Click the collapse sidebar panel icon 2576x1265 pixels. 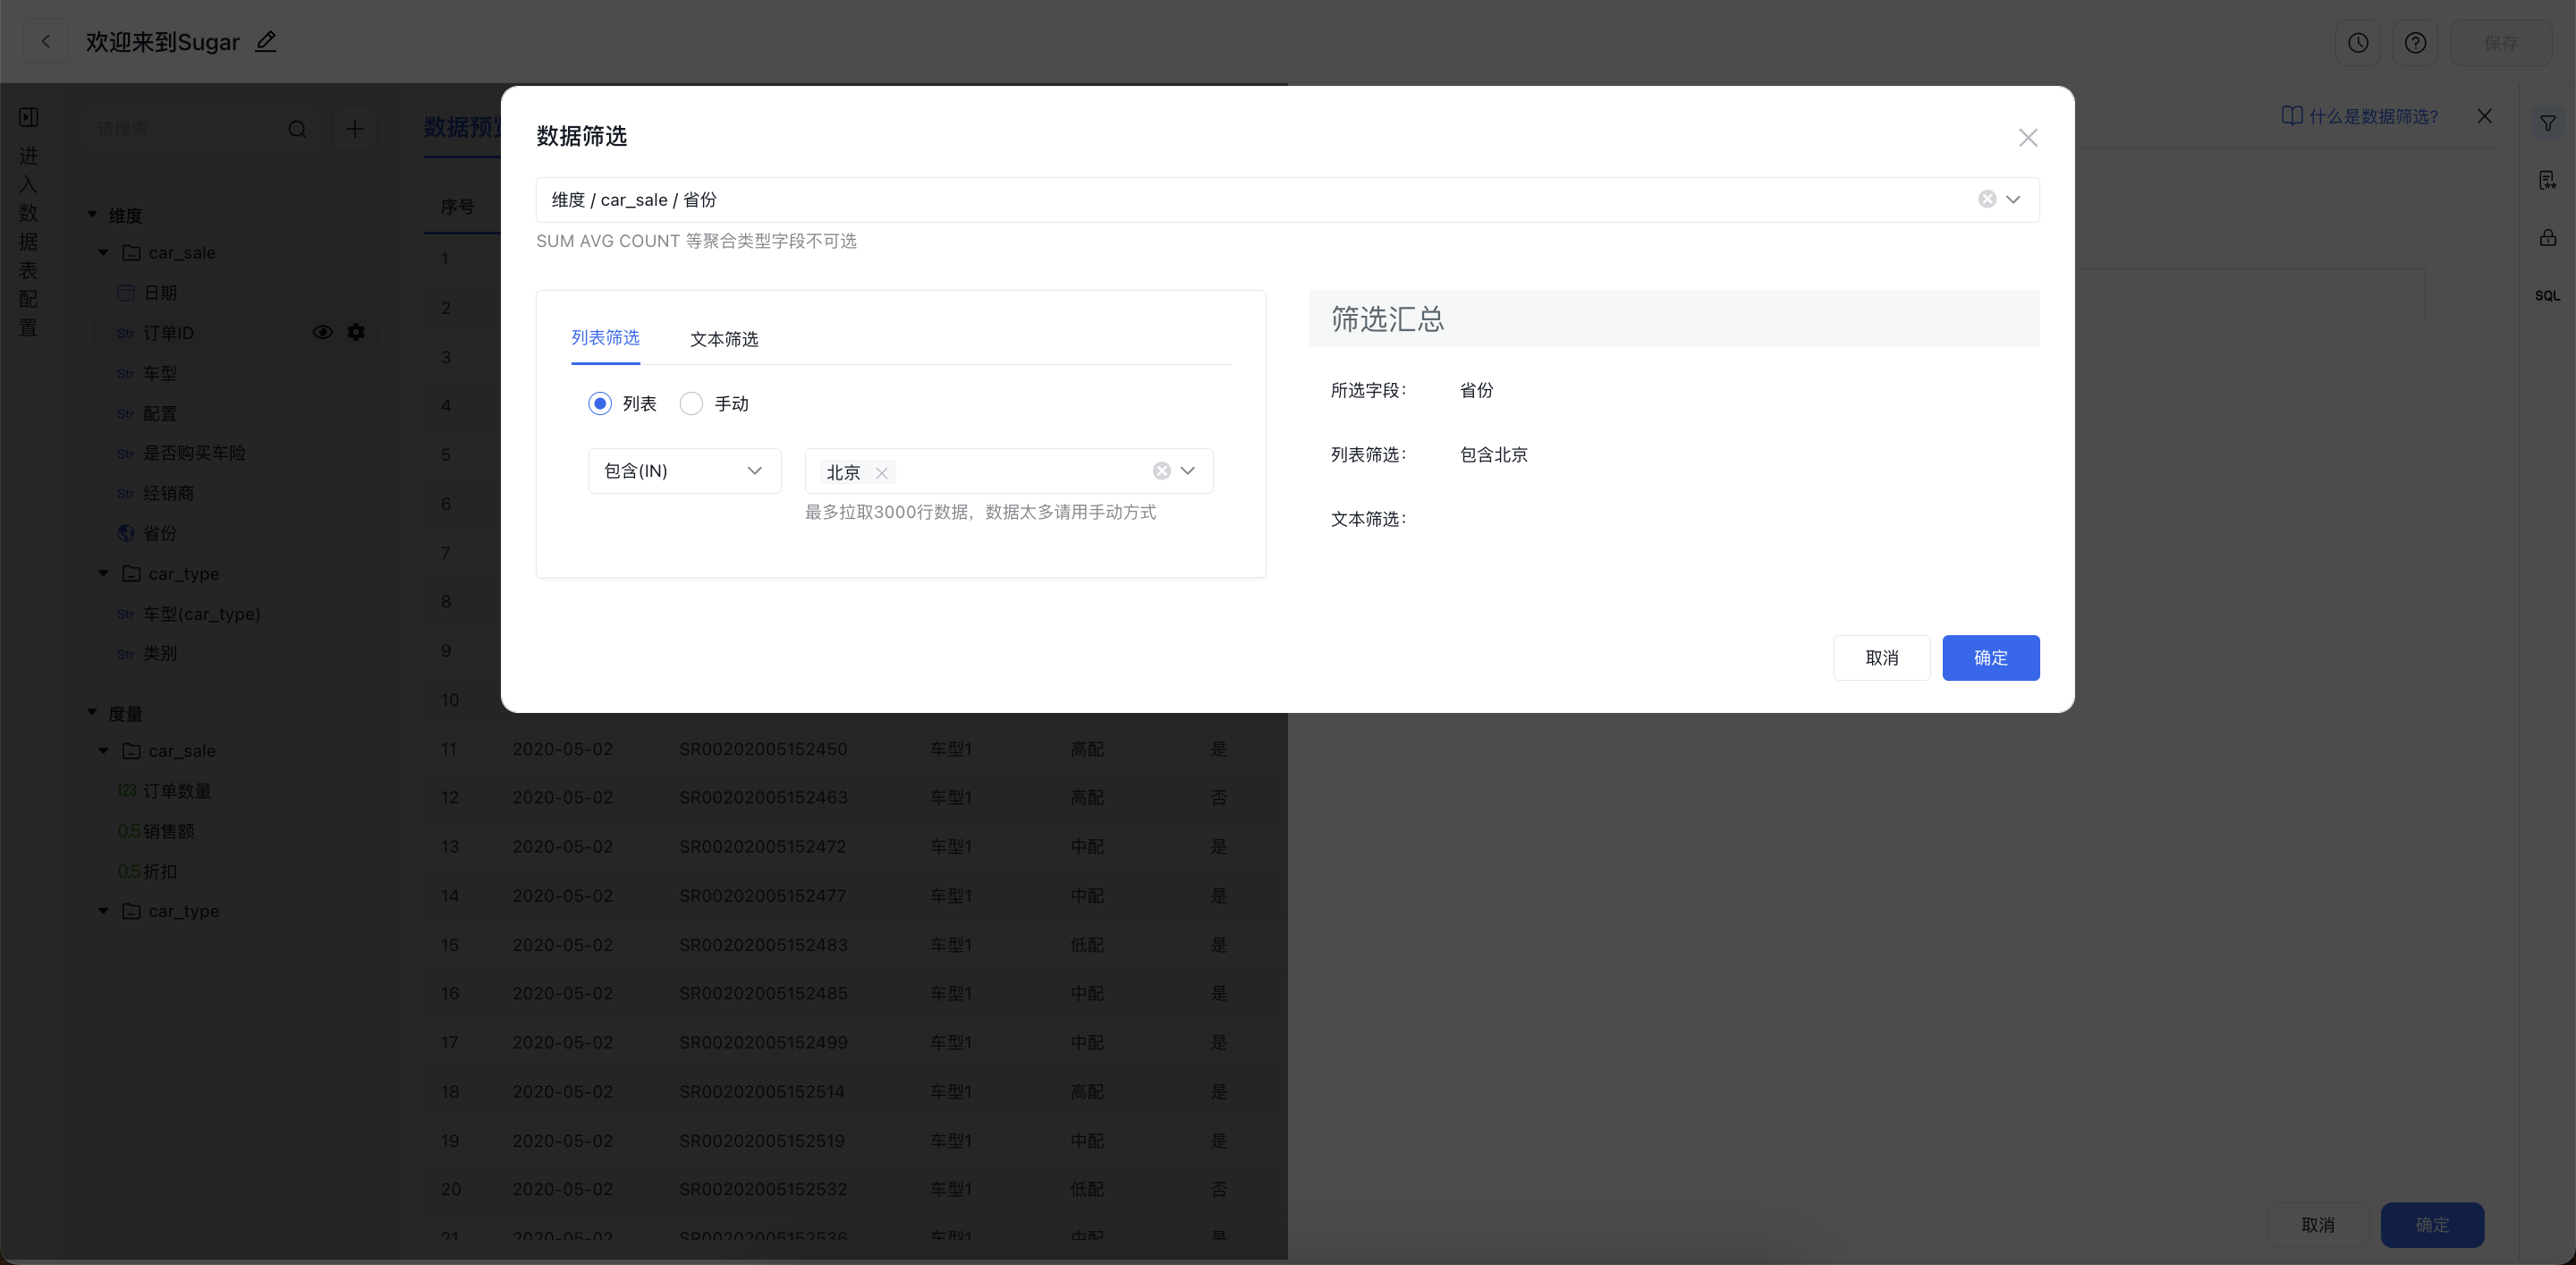coord(29,117)
